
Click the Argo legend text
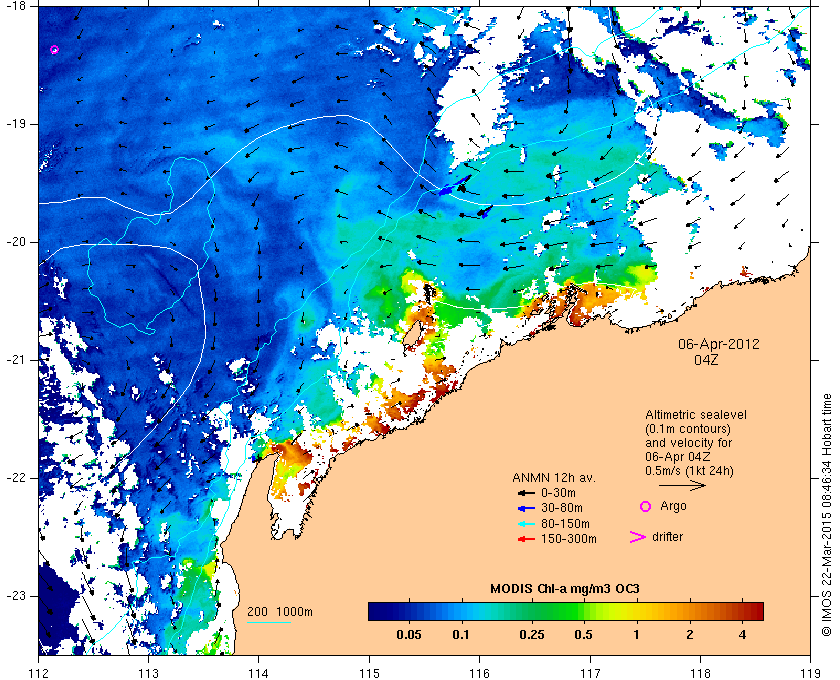coord(673,506)
